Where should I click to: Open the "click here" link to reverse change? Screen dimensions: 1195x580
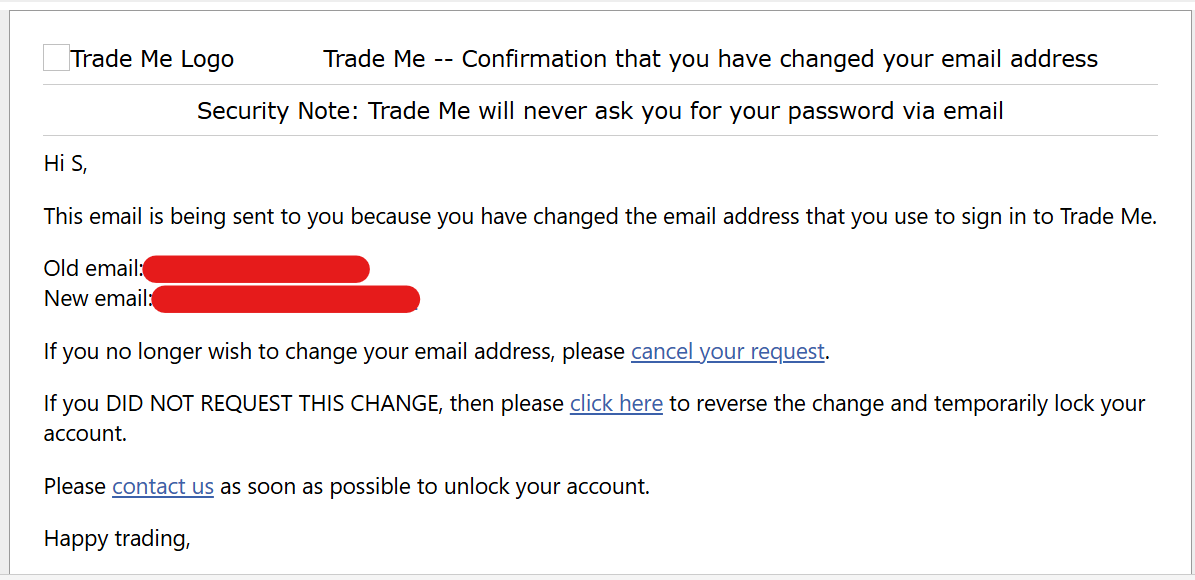(x=616, y=403)
